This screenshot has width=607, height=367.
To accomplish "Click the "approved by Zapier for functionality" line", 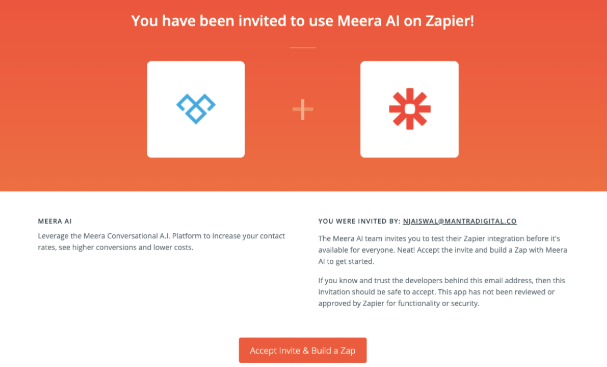I will click(x=399, y=303).
